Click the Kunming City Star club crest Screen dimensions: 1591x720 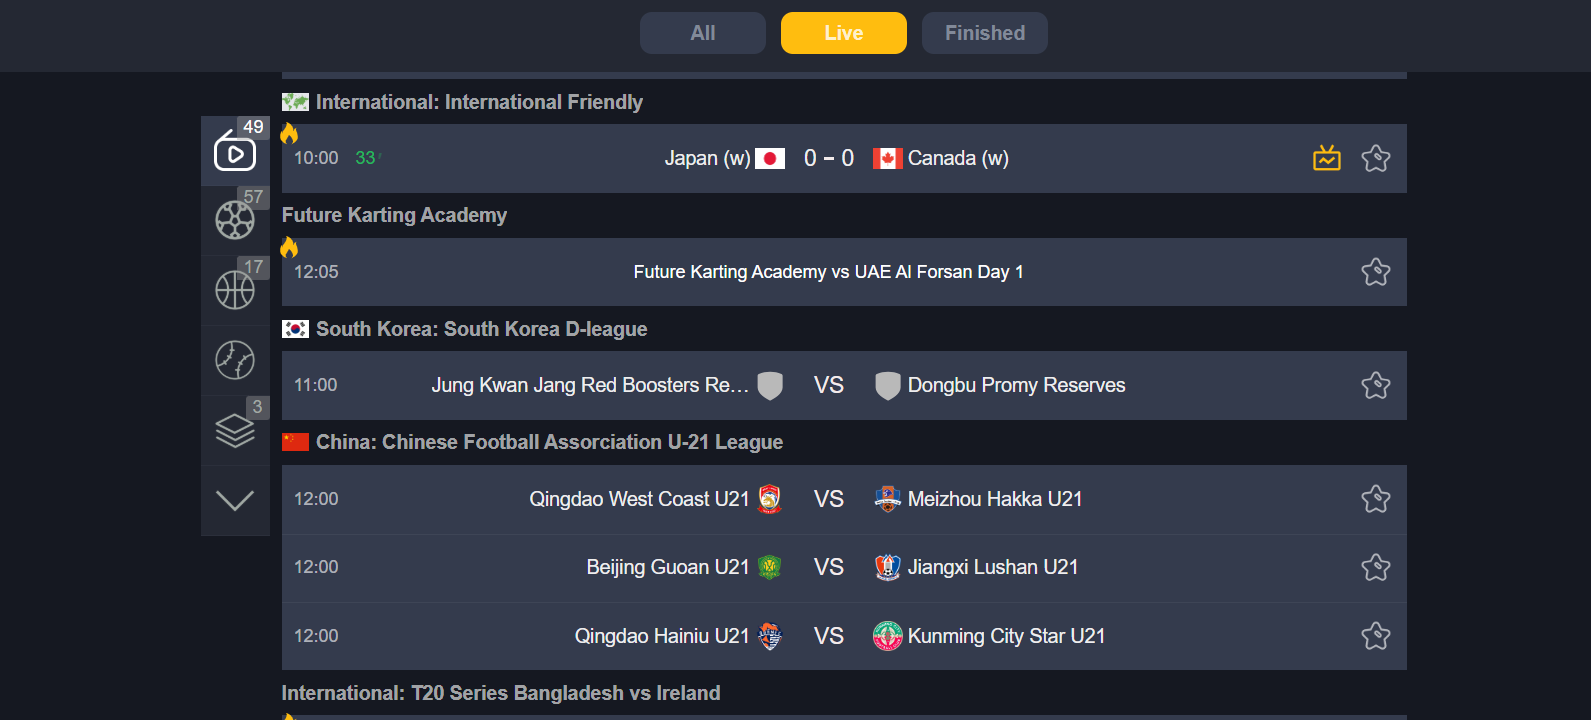pyautogui.click(x=888, y=636)
